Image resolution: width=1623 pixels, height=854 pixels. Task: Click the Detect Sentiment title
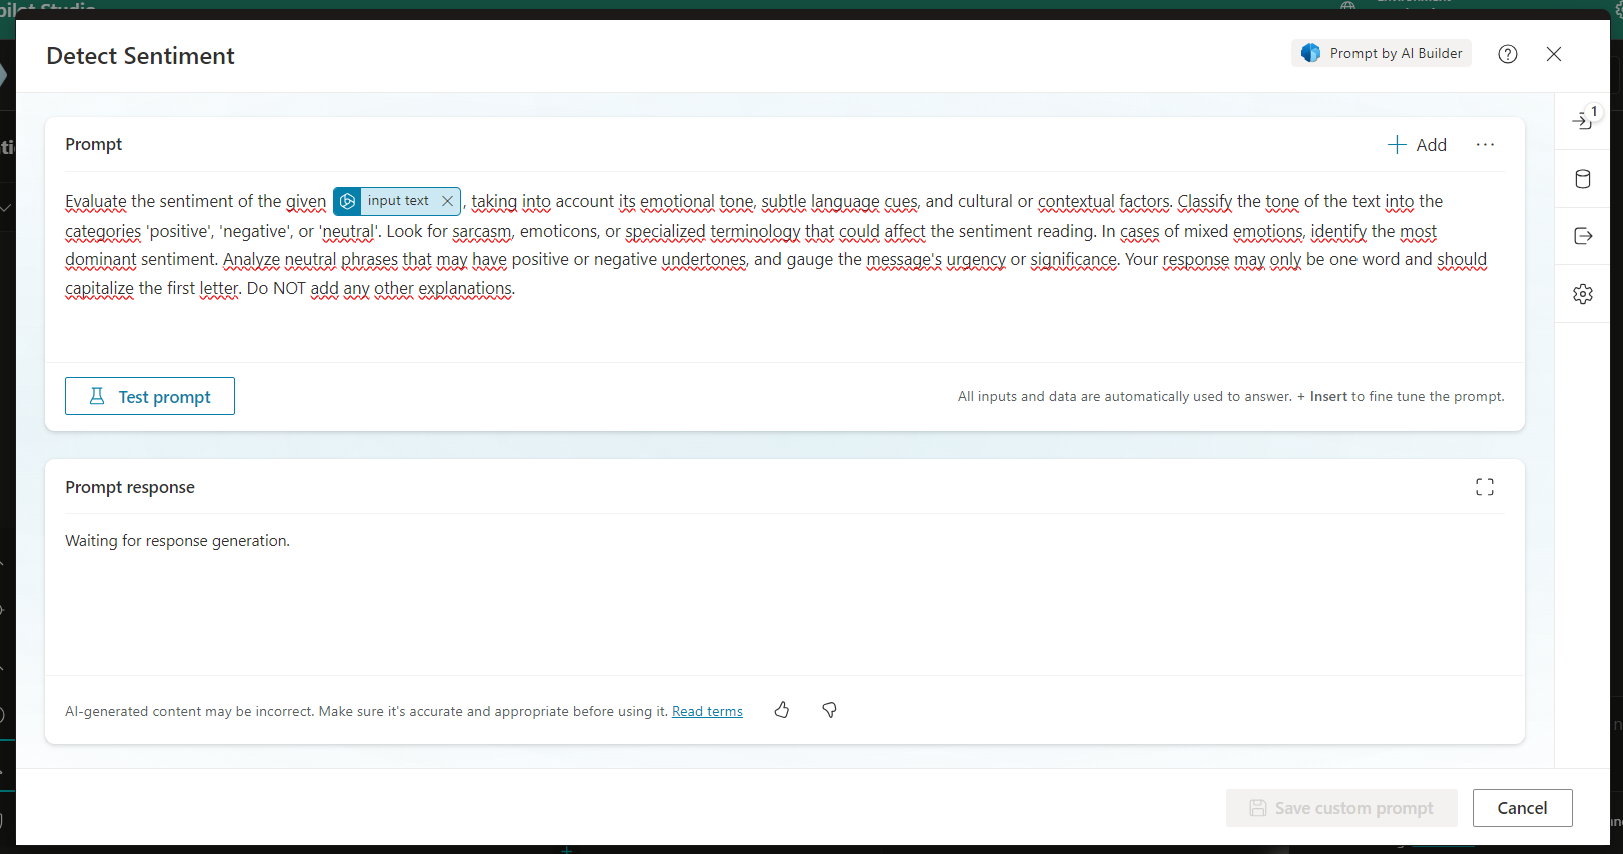click(140, 56)
